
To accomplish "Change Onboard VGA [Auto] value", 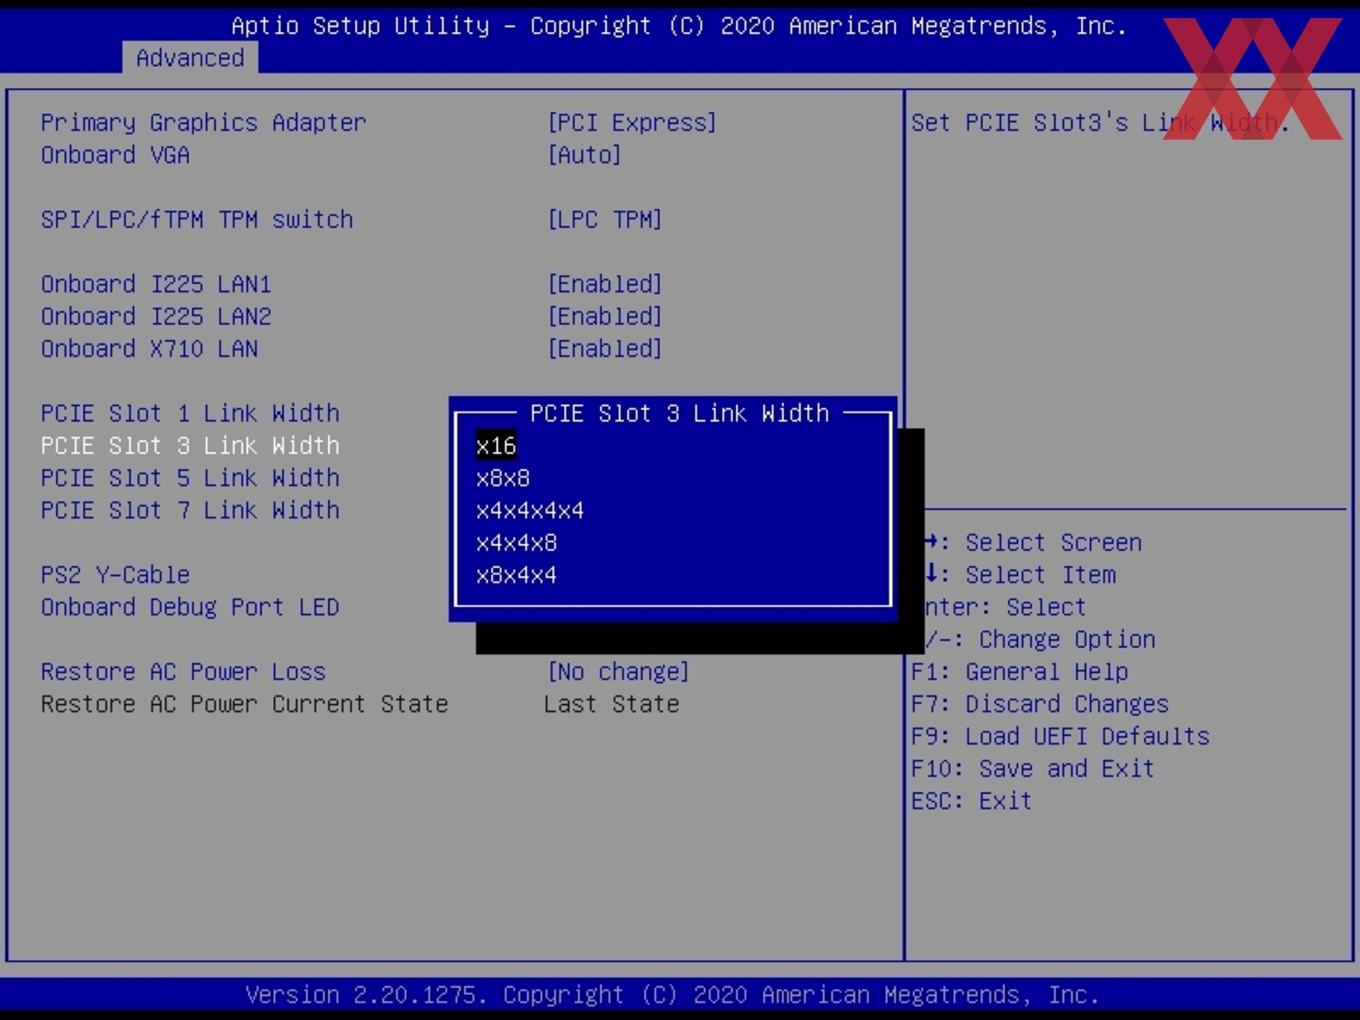I will click(584, 155).
